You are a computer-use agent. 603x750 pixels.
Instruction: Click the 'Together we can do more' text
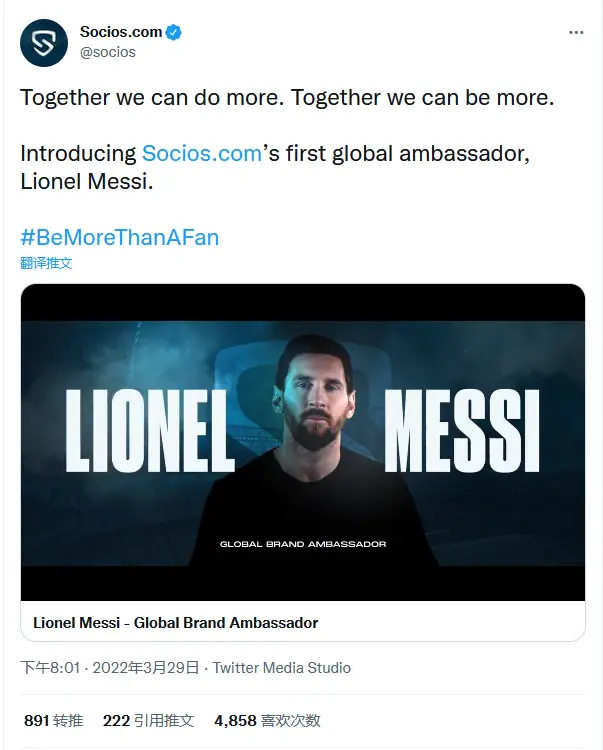click(x=140, y=98)
